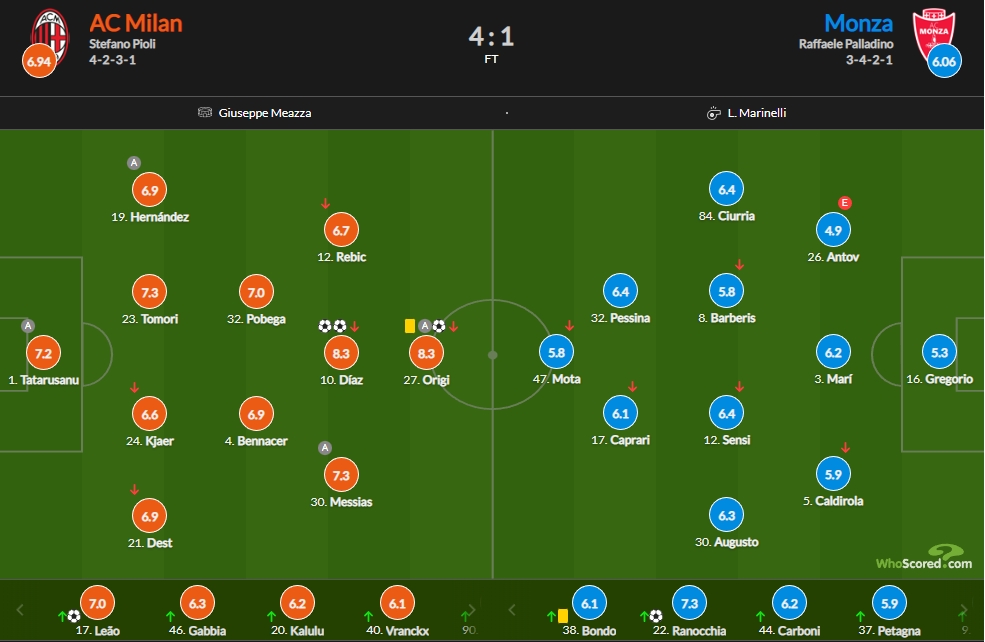
Task: Click the referee whistle icon
Action: pos(713,113)
